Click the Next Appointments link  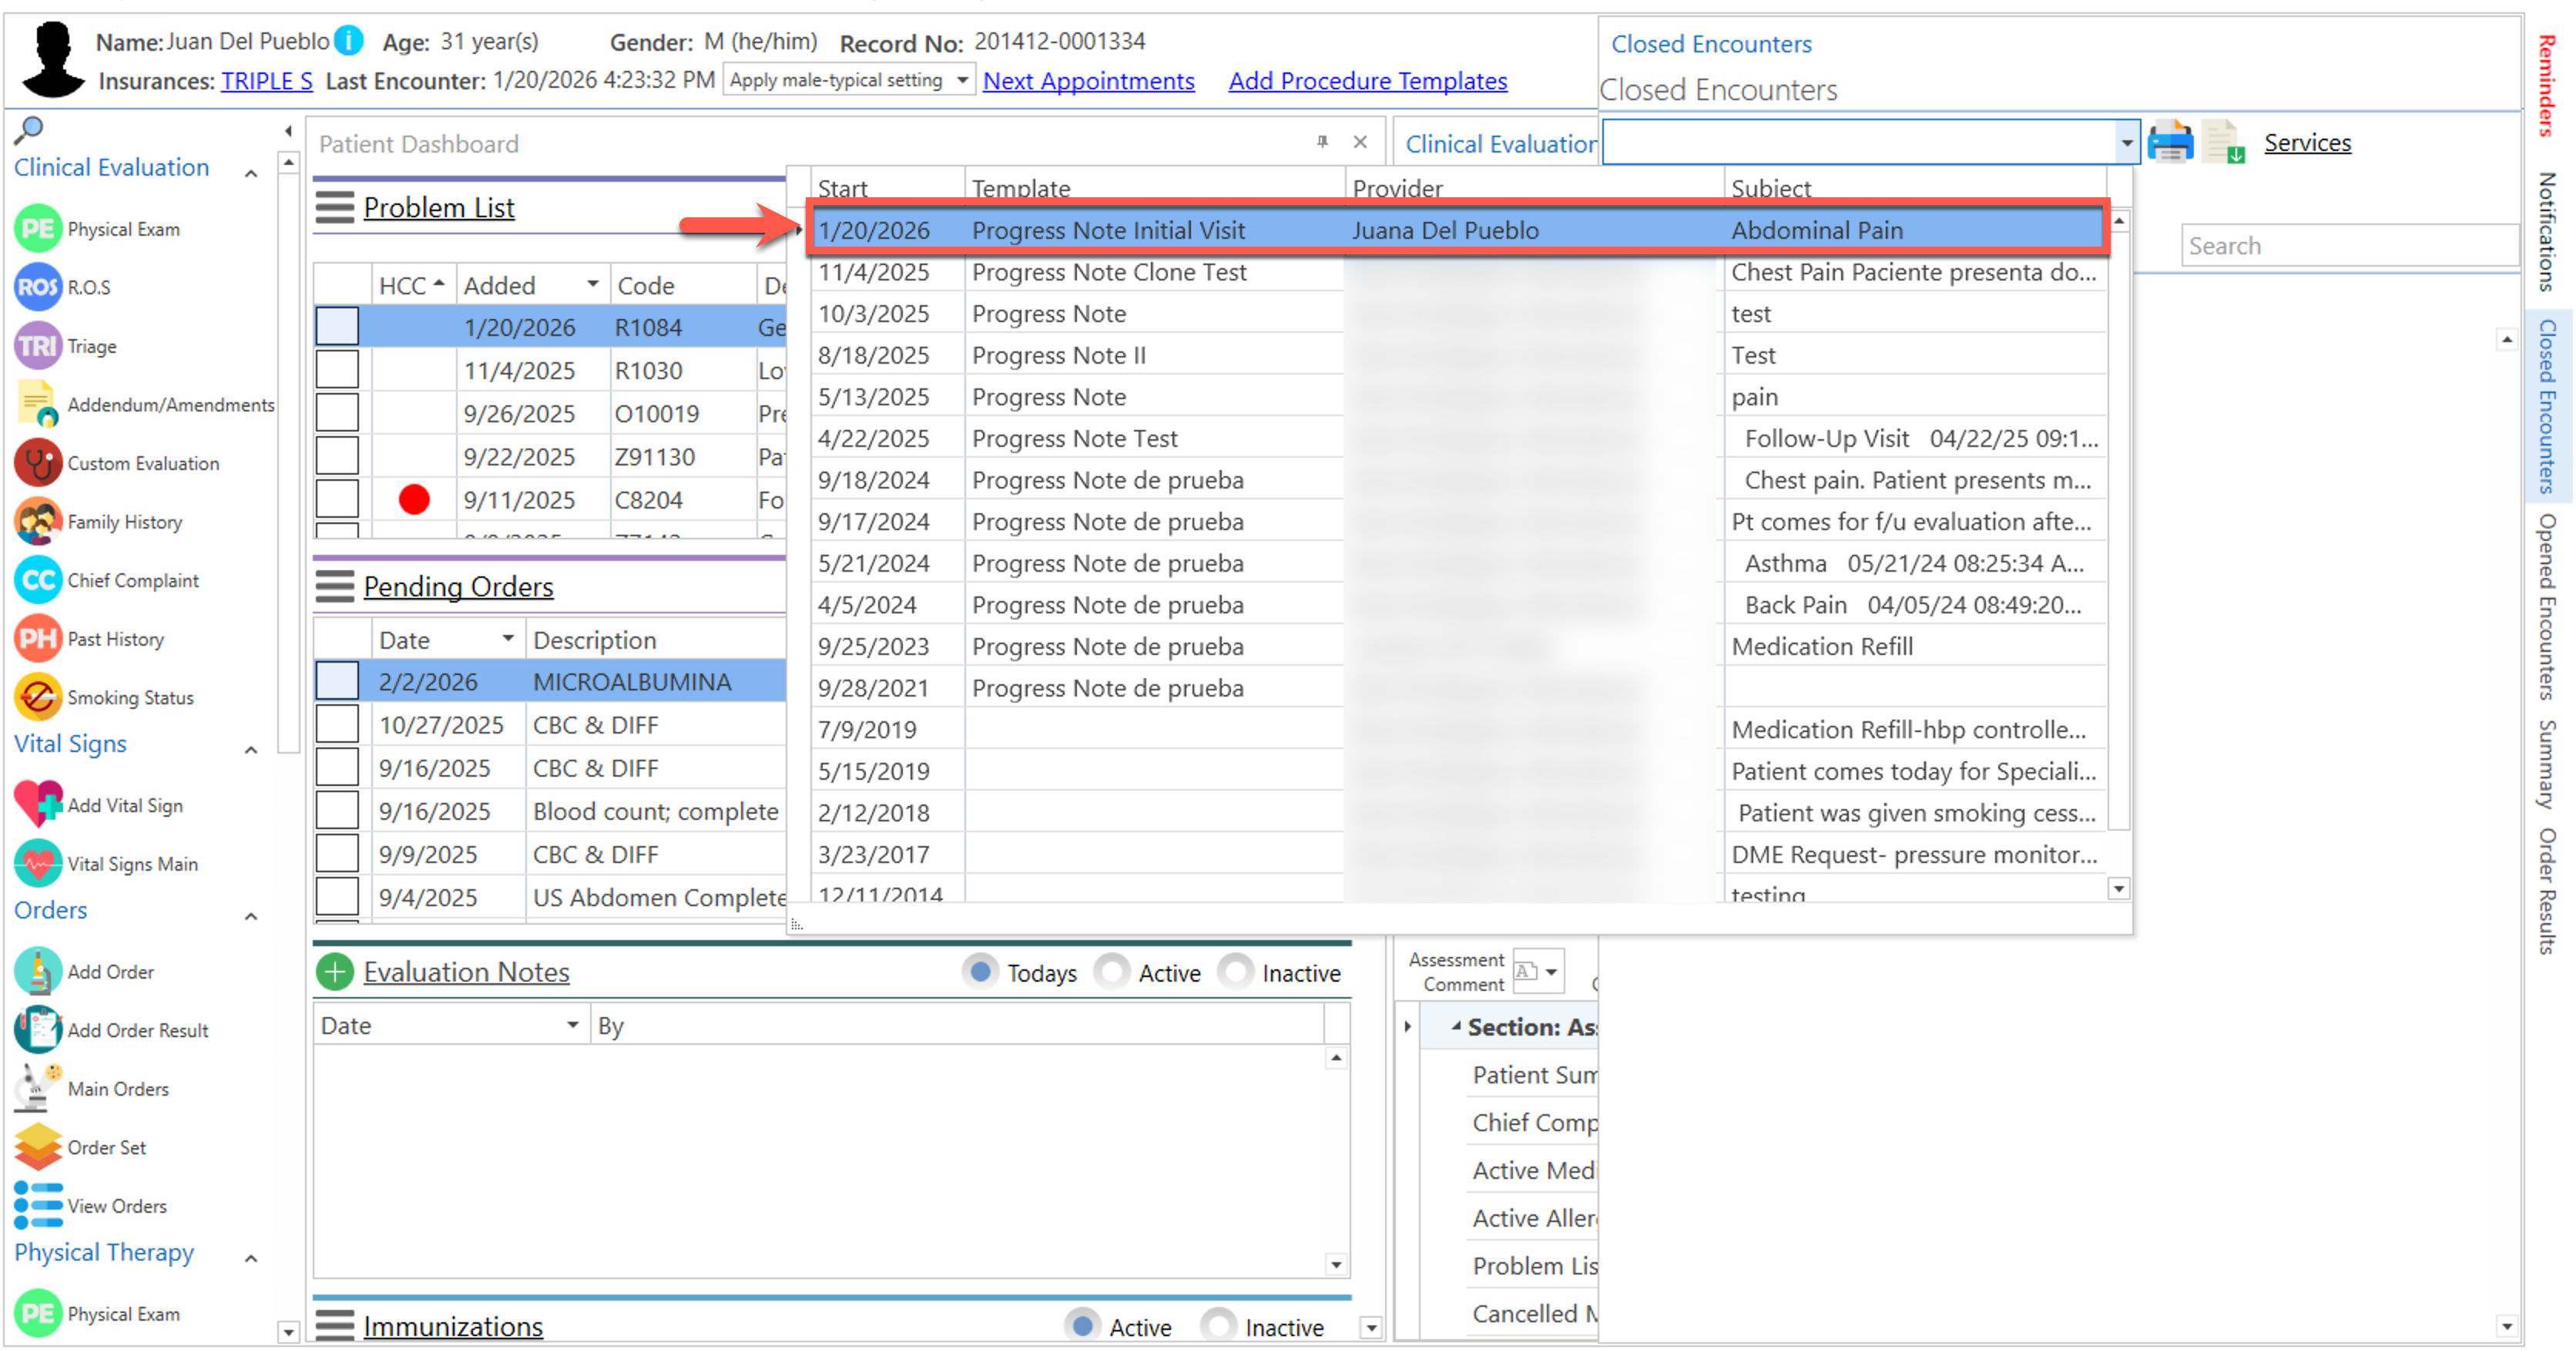pos(1088,81)
